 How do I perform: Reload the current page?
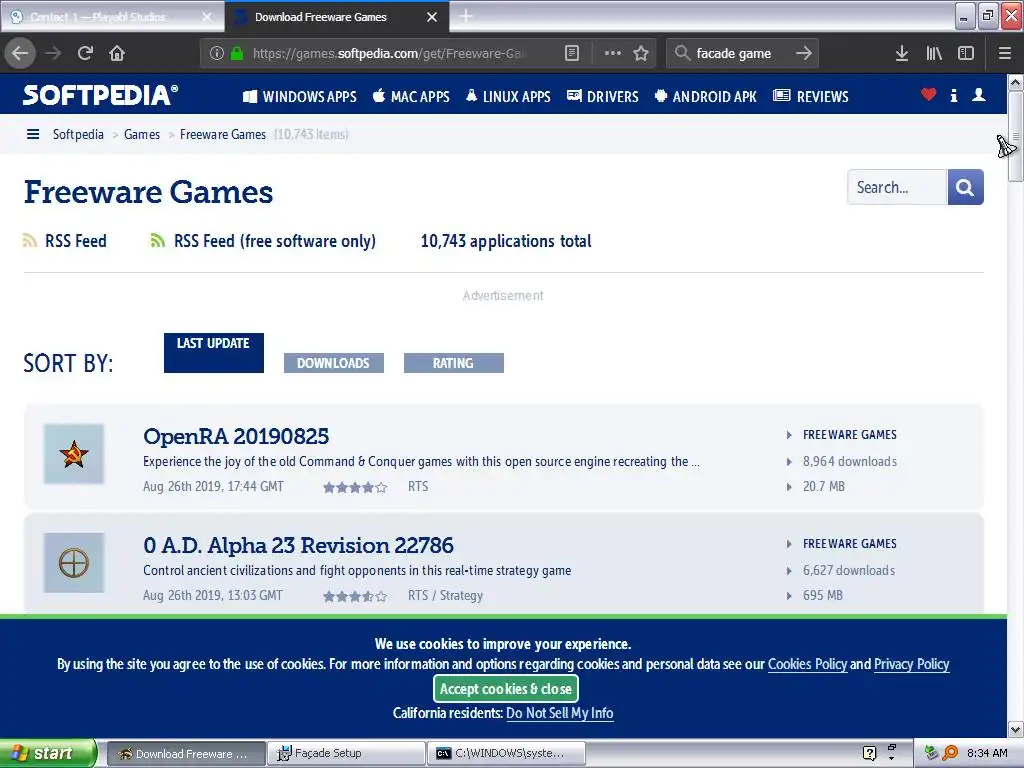click(85, 53)
